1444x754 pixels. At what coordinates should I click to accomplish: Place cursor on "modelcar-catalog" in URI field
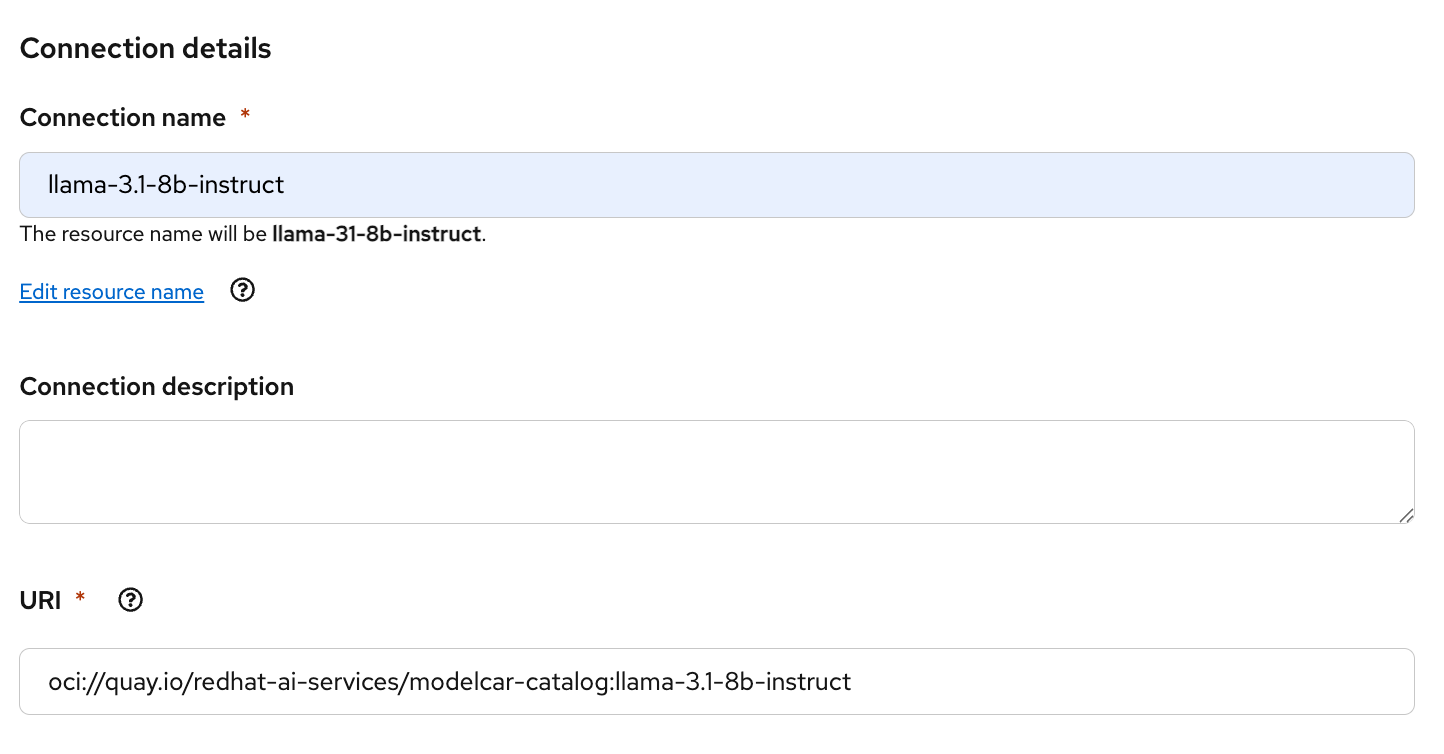tap(528, 682)
